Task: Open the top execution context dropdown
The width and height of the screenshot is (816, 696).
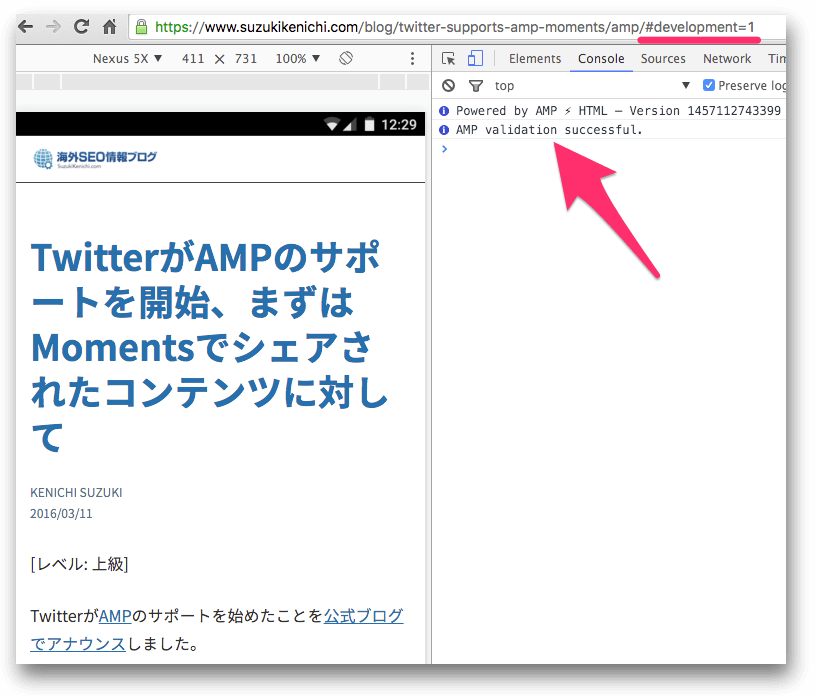Action: click(592, 85)
